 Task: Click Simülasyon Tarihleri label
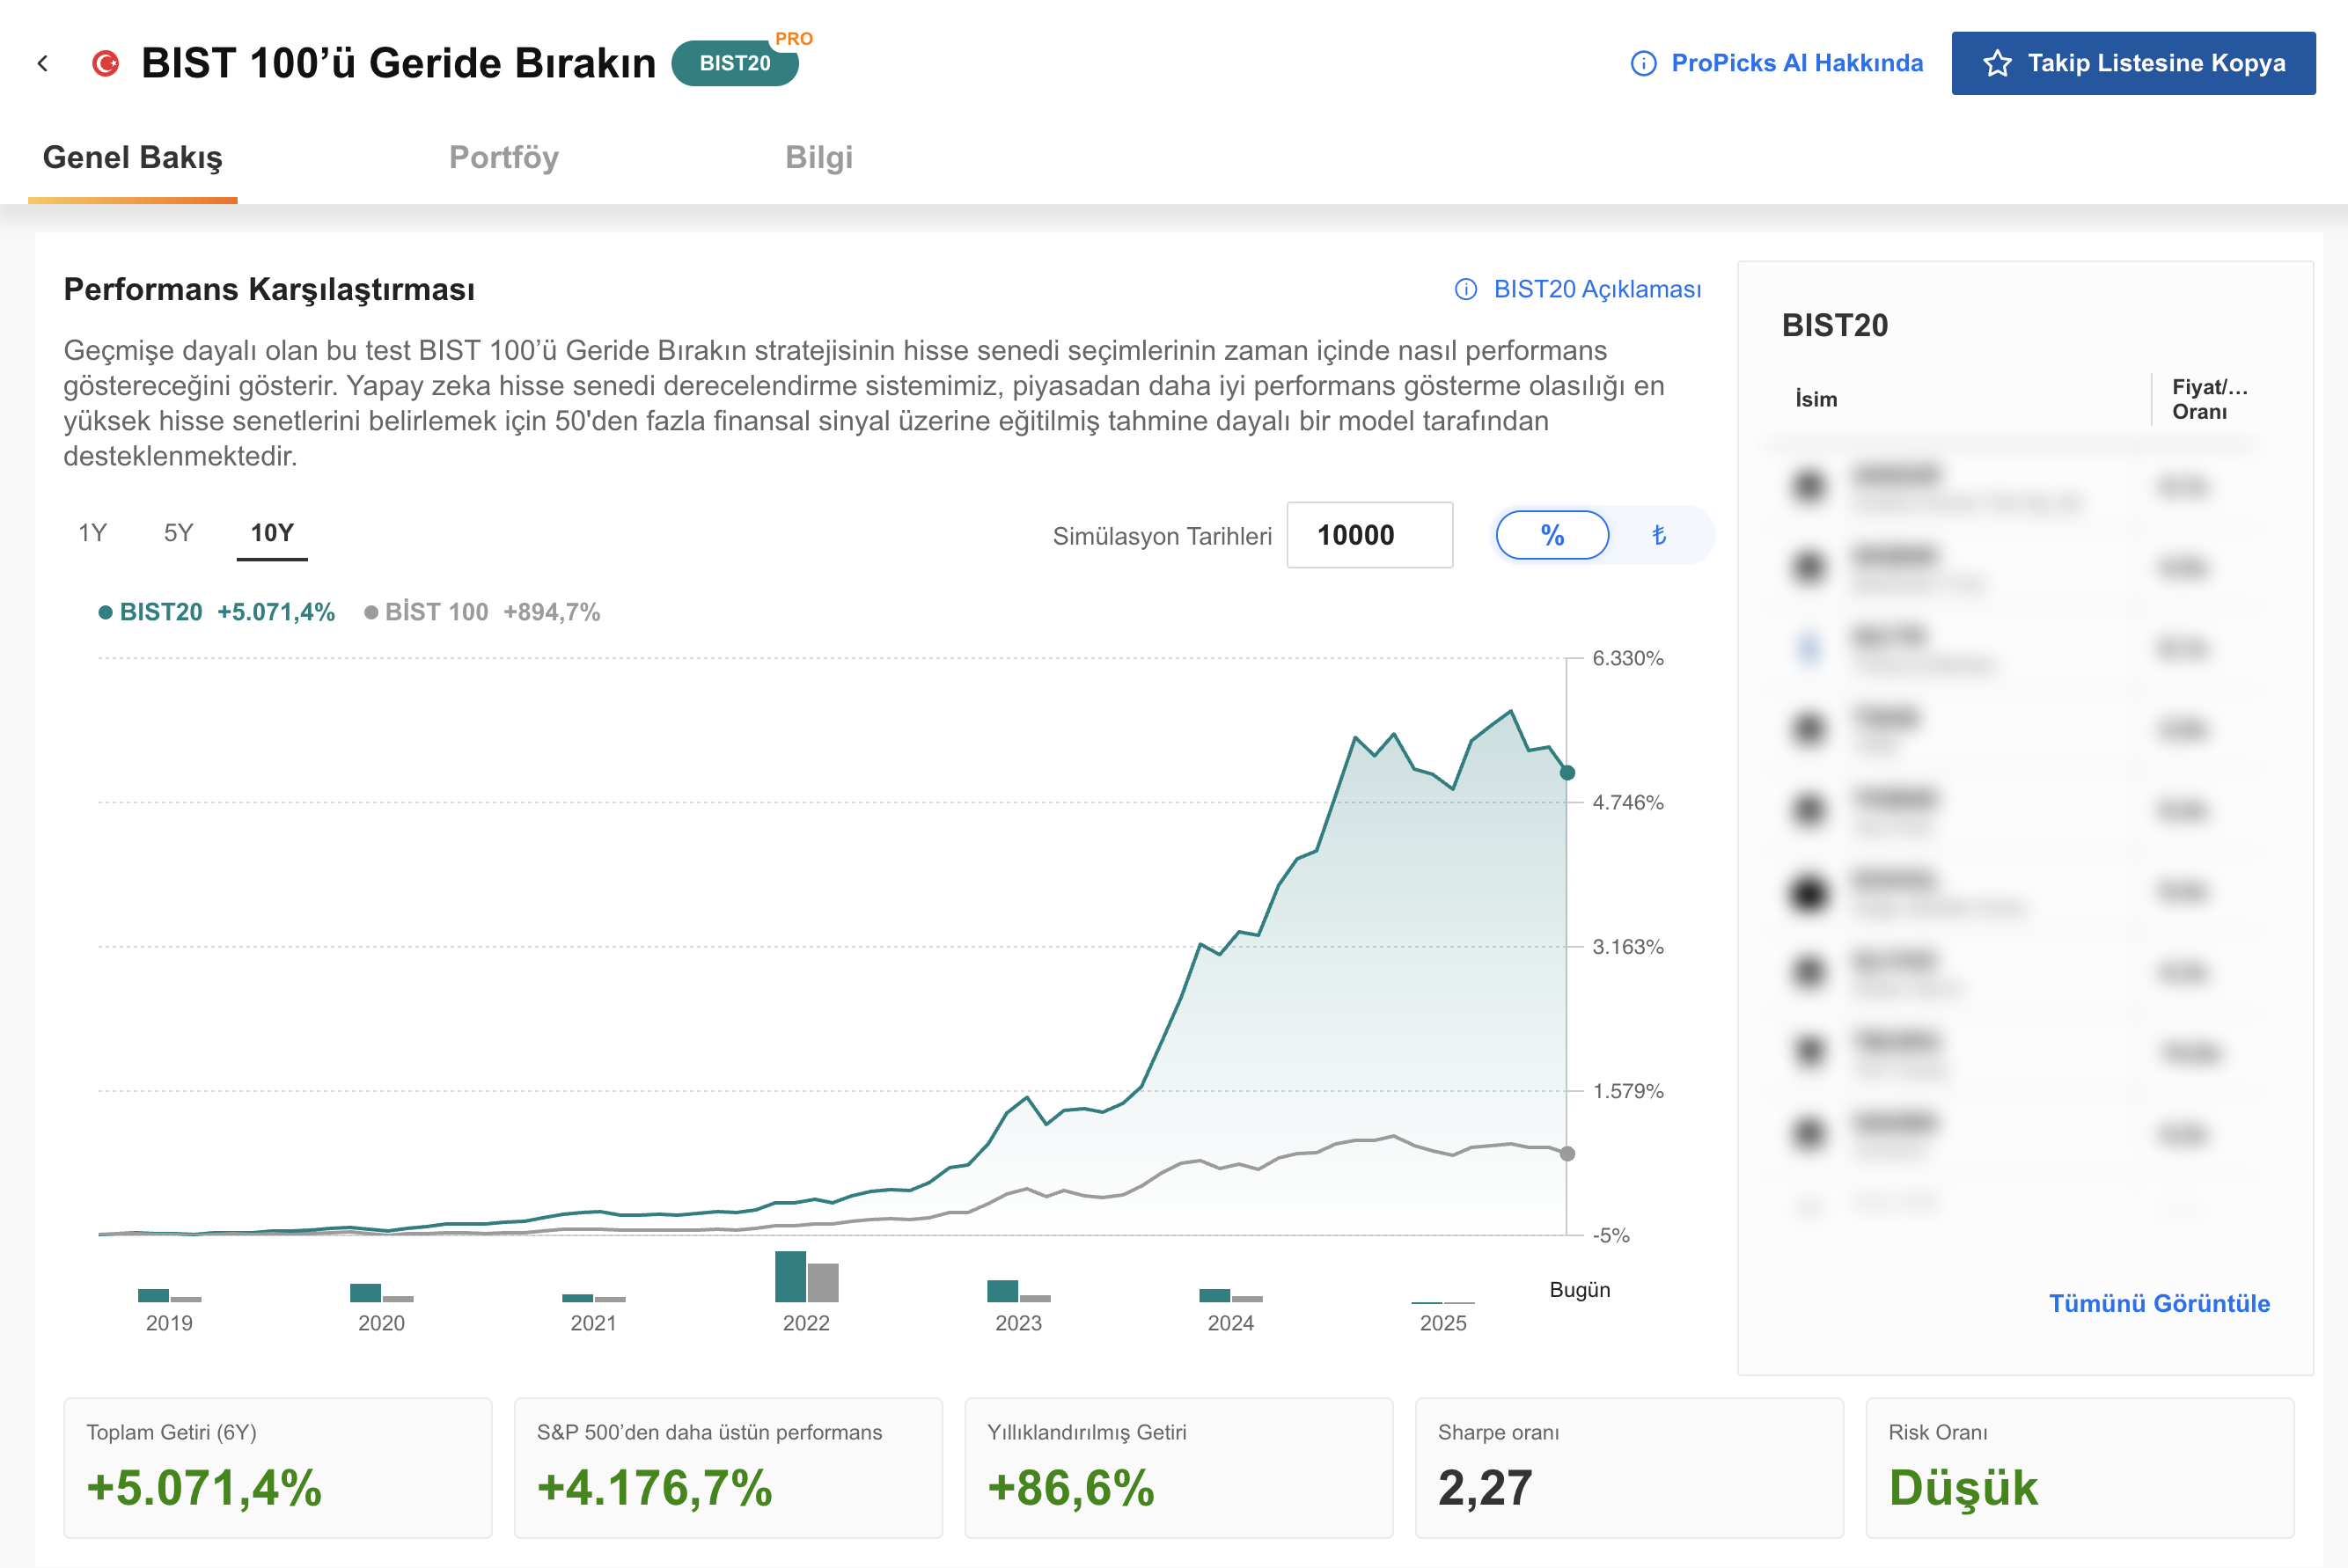click(x=1162, y=536)
